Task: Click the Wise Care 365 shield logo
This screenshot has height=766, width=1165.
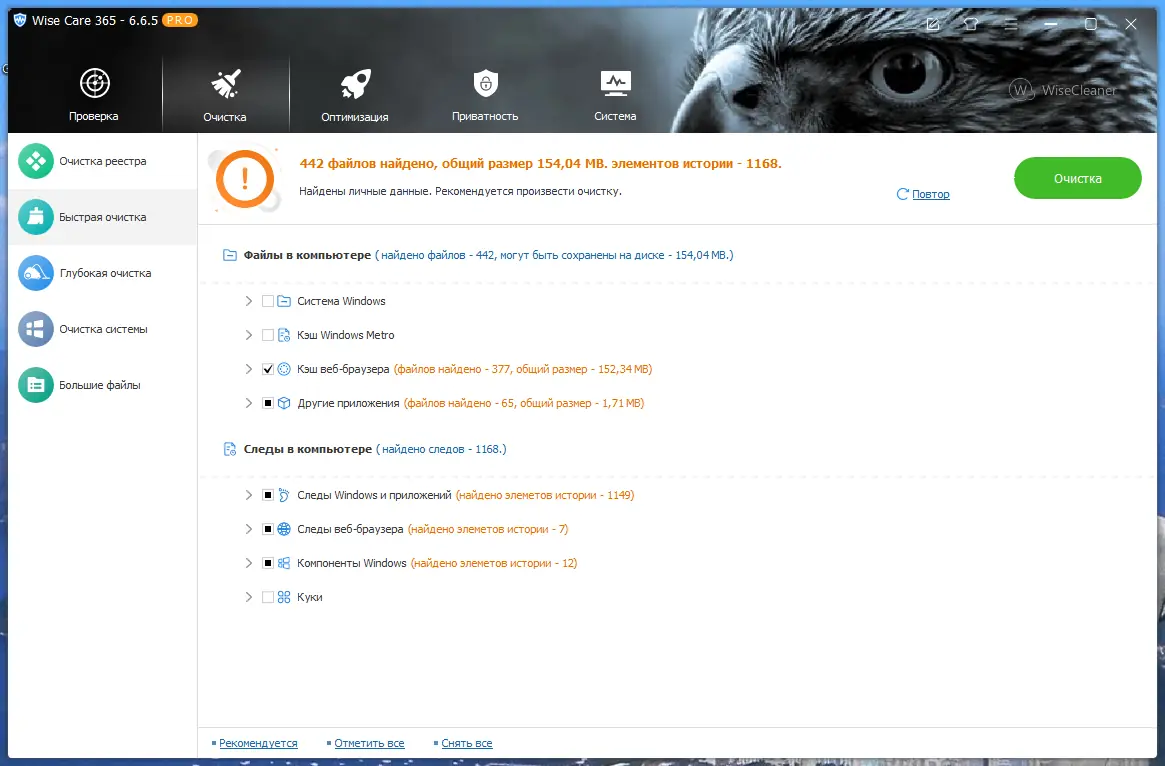Action: [20, 20]
